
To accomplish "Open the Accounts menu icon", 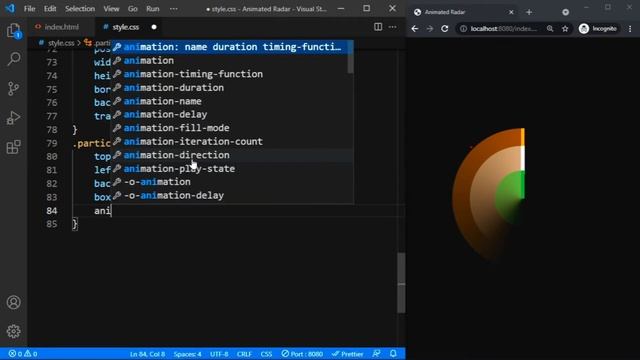I will click(x=13, y=302).
